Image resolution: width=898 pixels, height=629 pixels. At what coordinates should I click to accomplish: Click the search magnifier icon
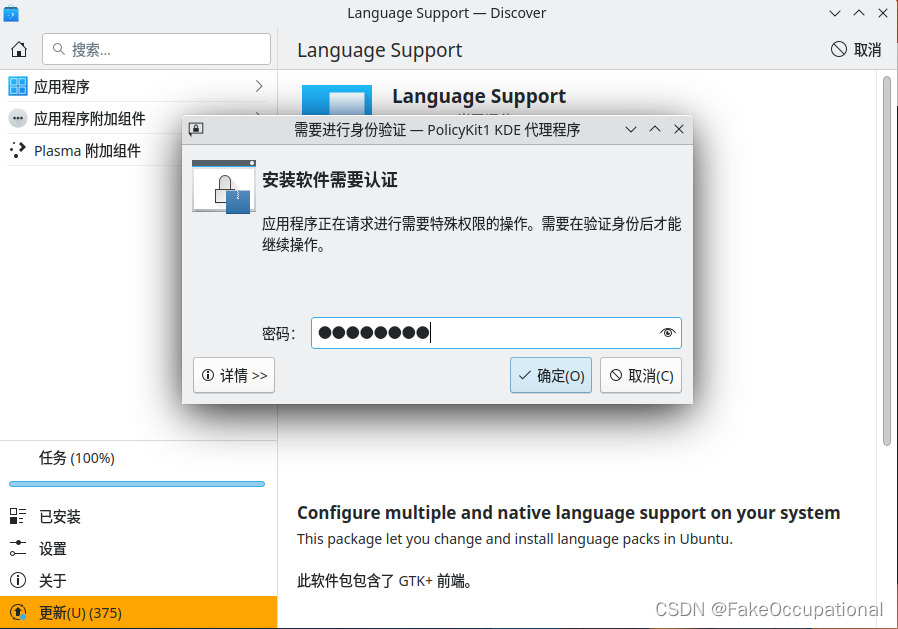[58, 49]
